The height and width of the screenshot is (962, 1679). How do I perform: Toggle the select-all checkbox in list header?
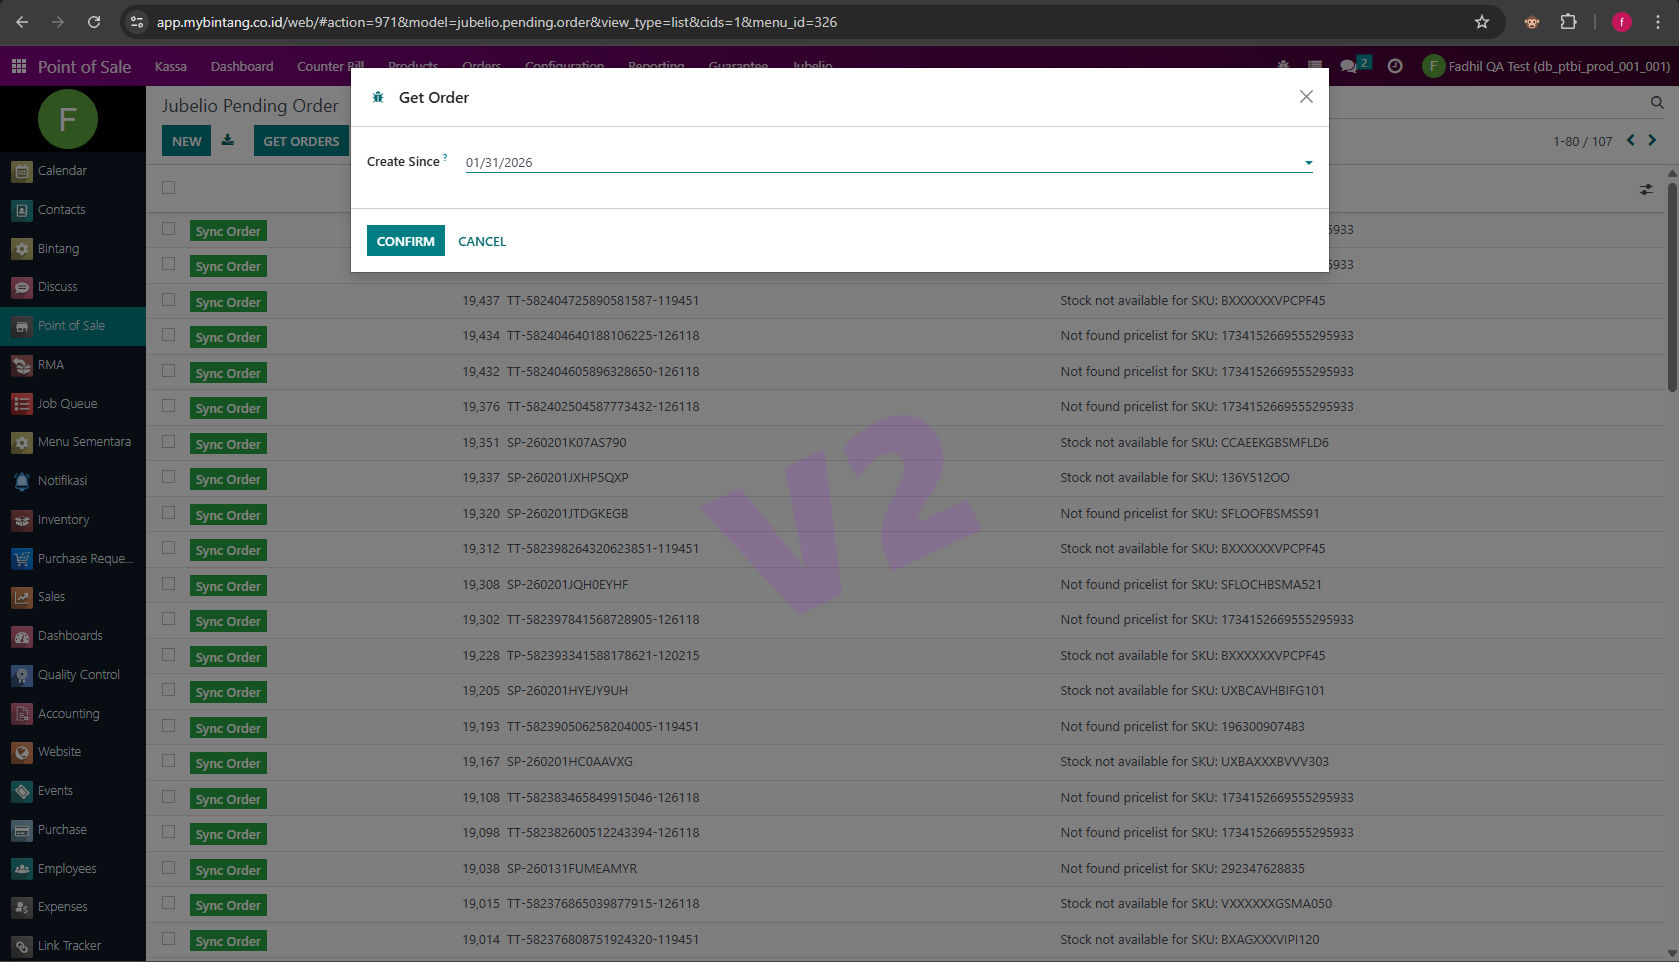[168, 187]
